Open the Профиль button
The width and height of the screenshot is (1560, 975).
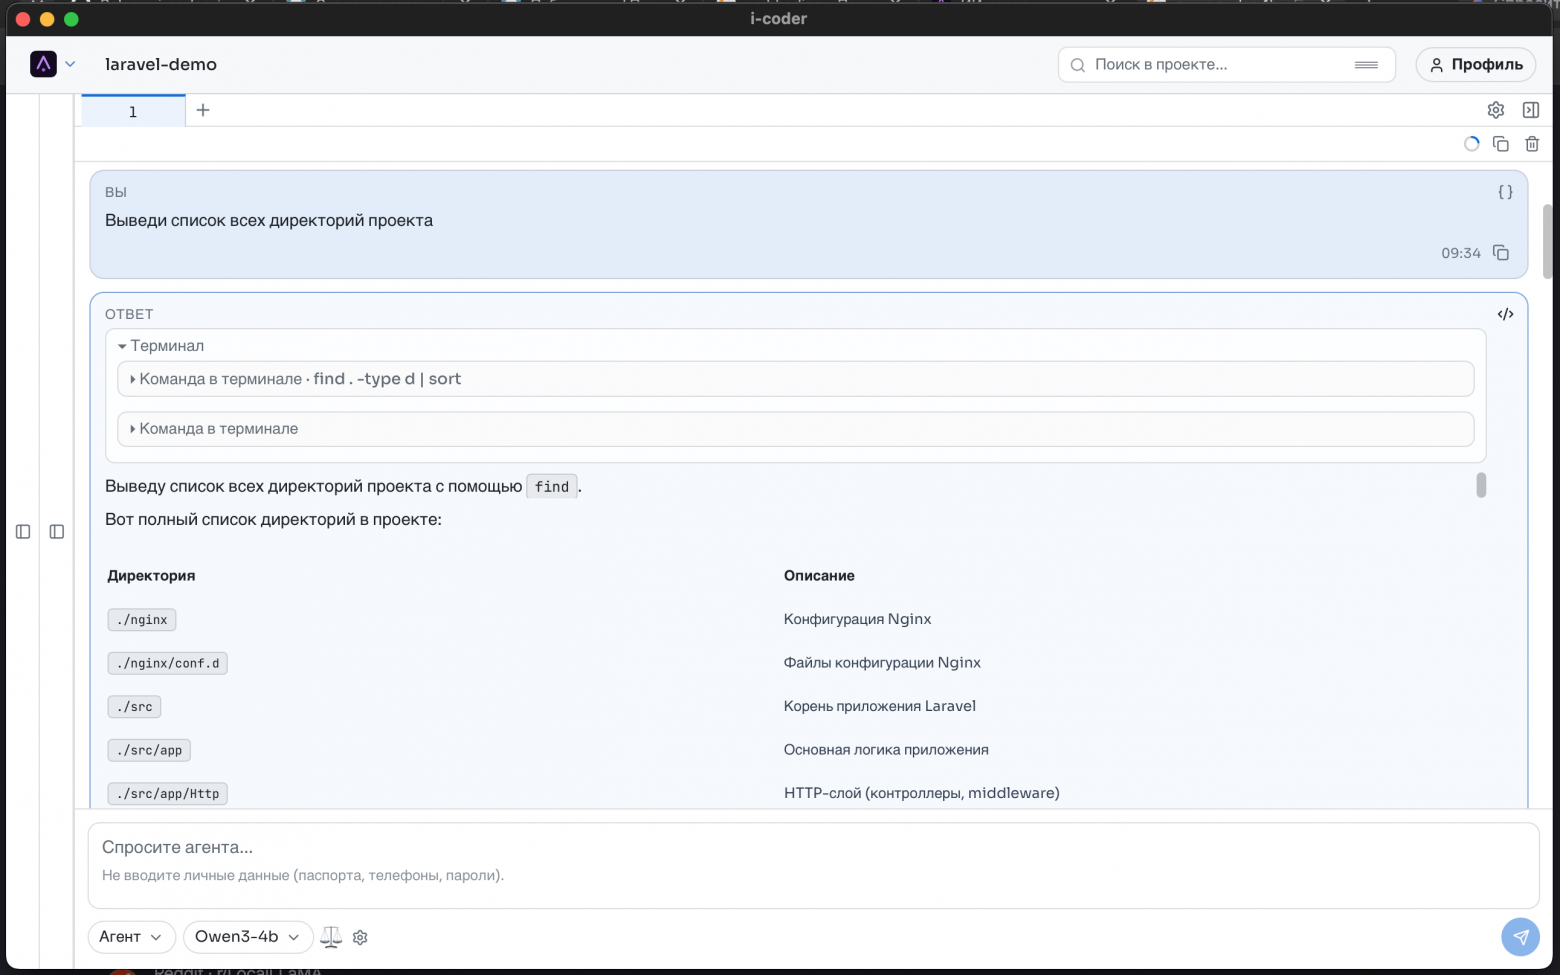click(x=1476, y=64)
